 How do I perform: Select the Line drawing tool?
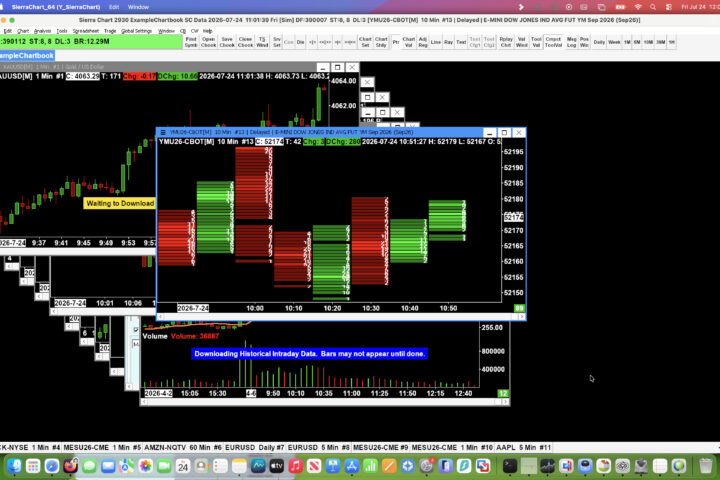436,42
